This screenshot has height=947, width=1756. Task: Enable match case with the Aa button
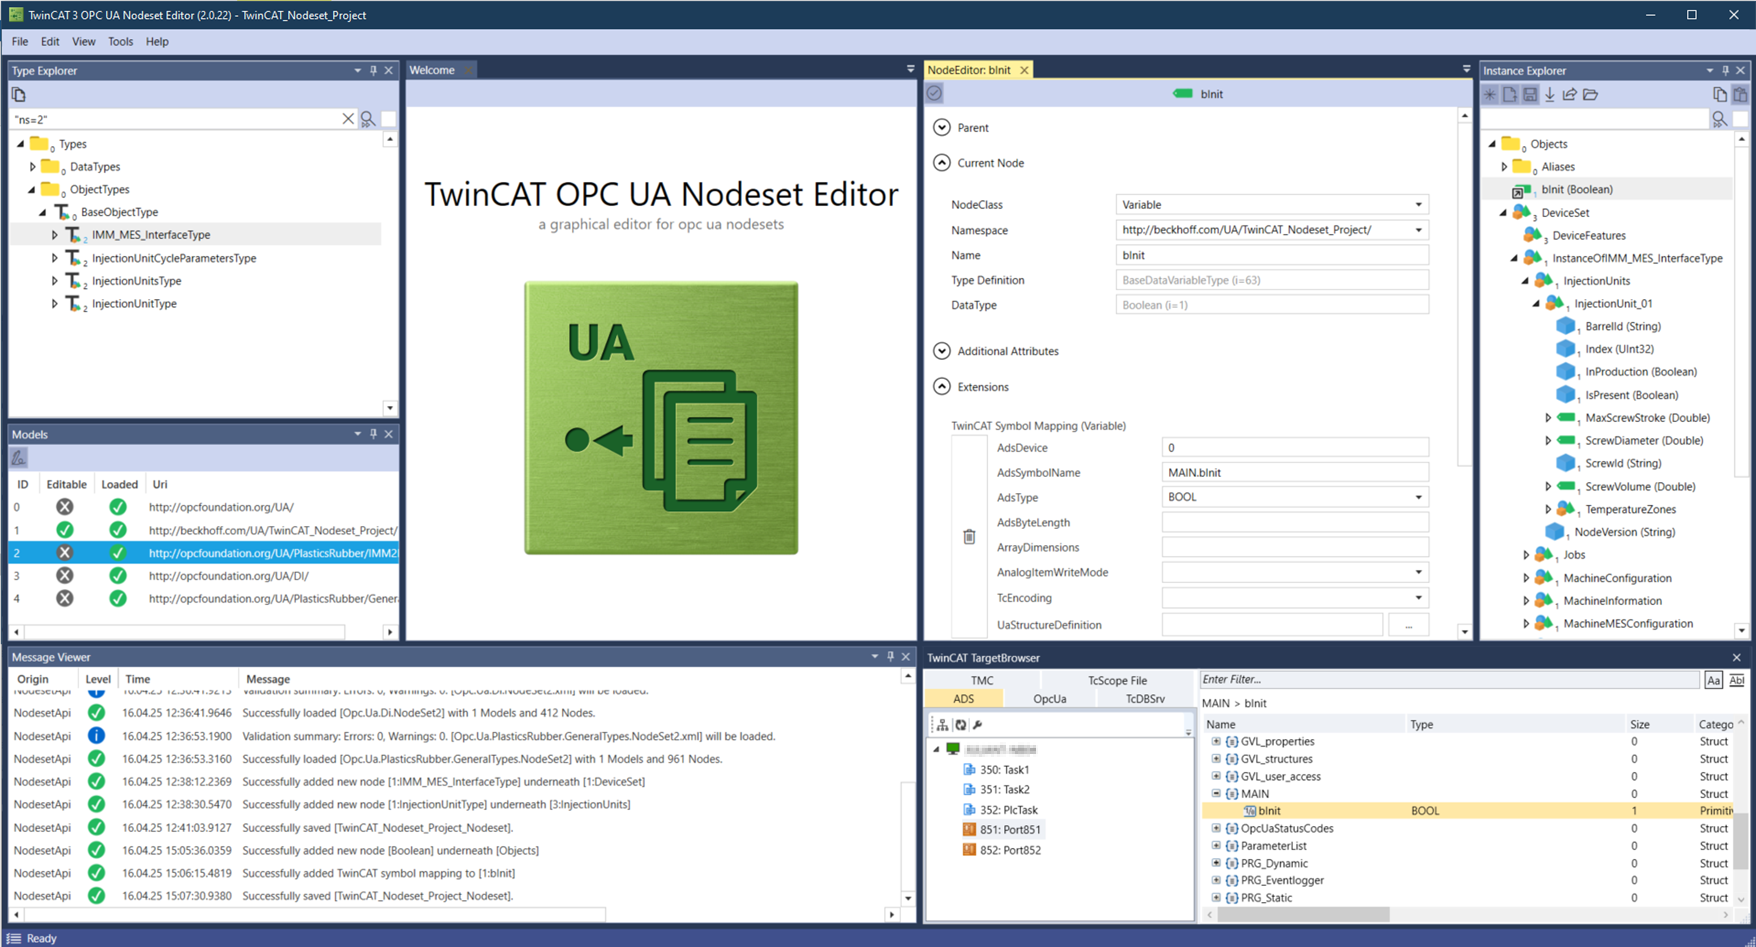coord(1712,679)
